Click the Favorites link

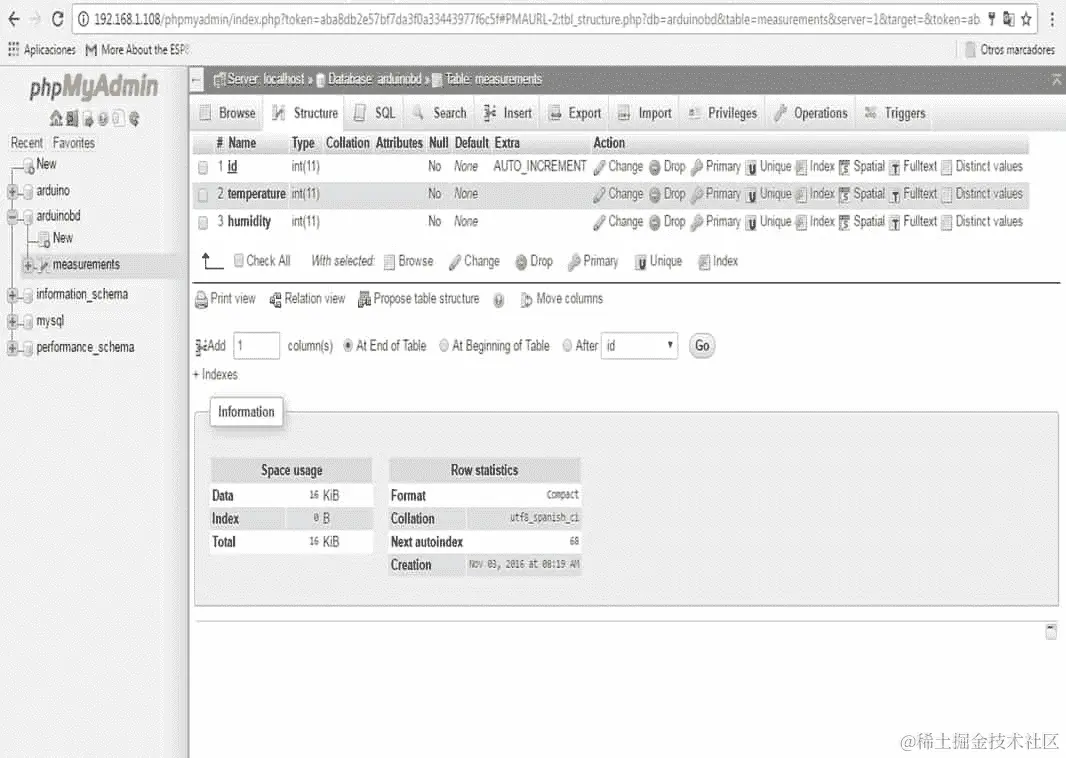73,143
